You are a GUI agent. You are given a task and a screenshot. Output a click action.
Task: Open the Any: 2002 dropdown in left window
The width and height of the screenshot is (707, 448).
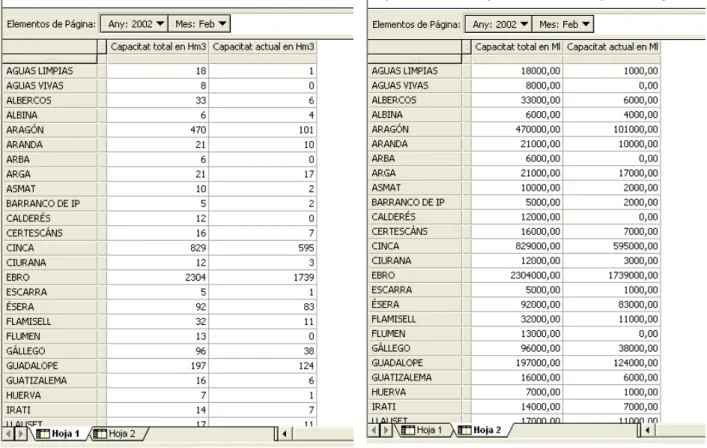pyautogui.click(x=134, y=24)
